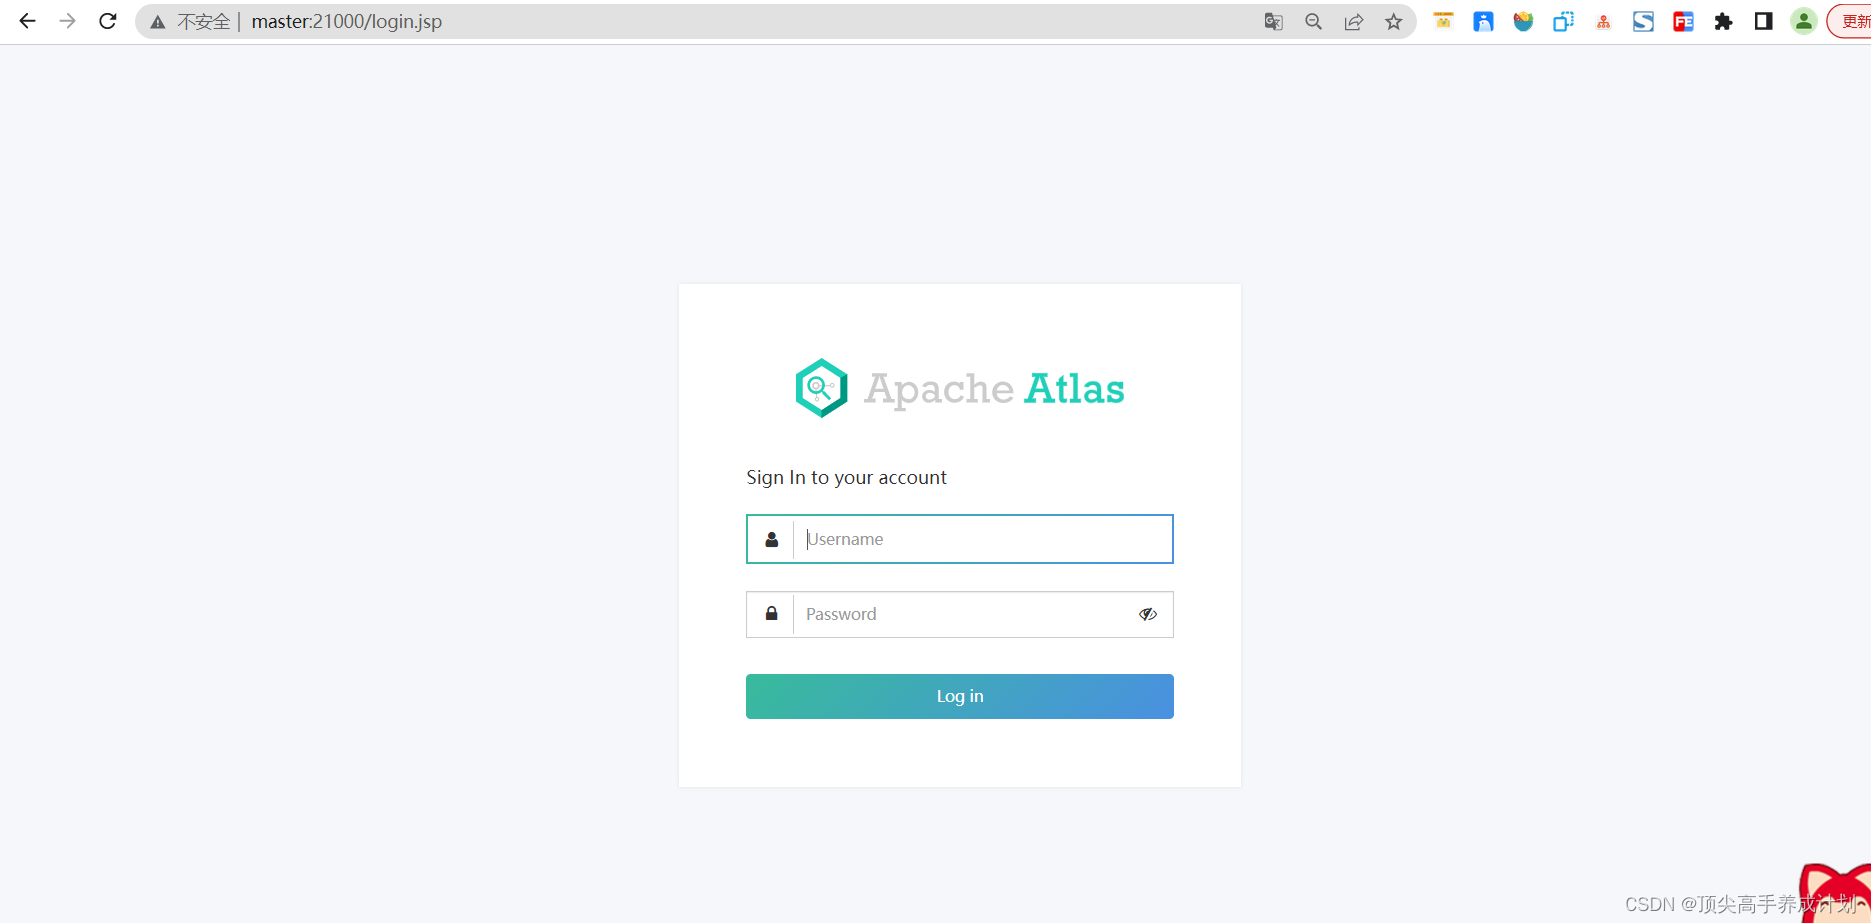
Task: Click the lock icon beside Password
Action: [x=771, y=613]
